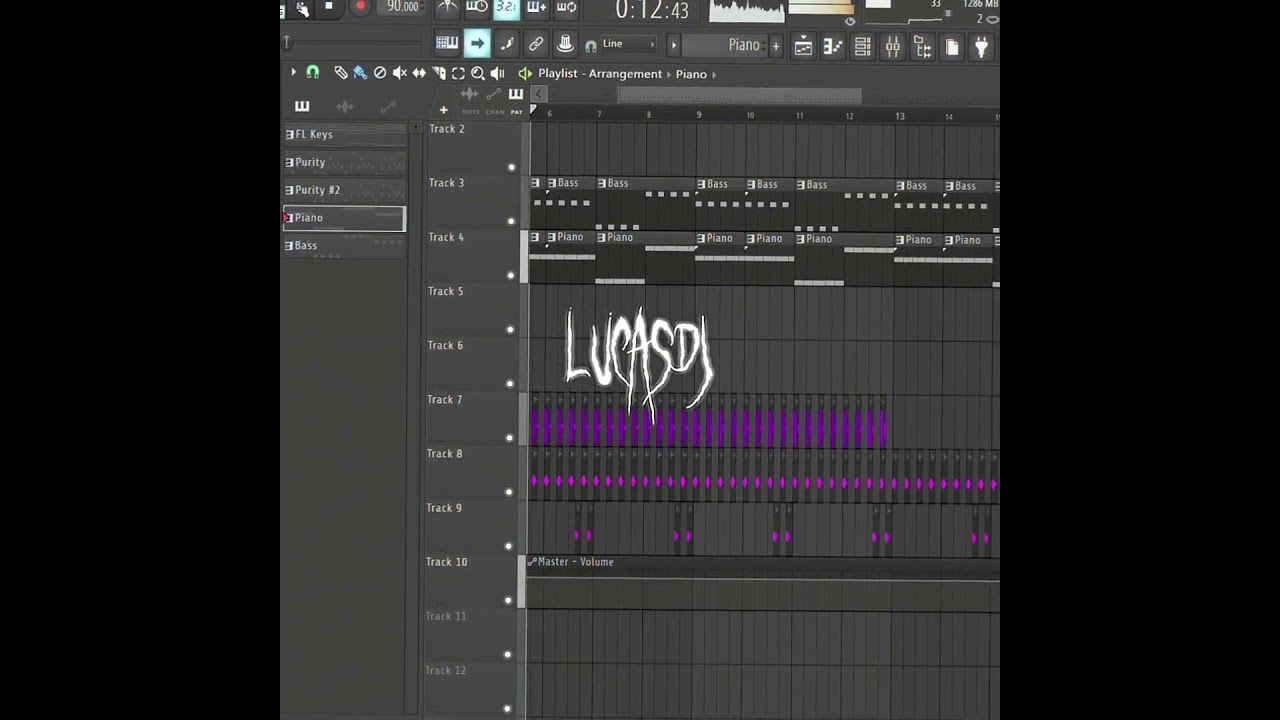This screenshot has height=720, width=1280.
Task: Open the Playlist window icon
Action: [x=803, y=46]
